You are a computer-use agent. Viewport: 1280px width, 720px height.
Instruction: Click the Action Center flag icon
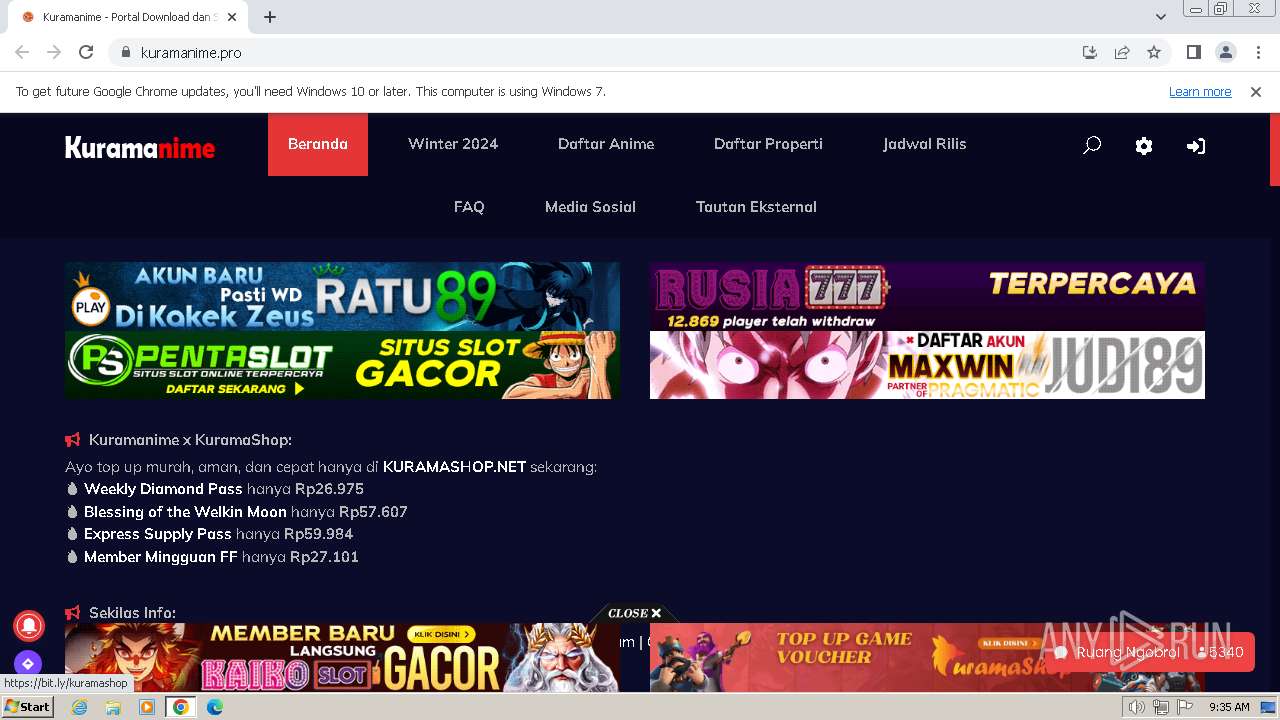click(x=1185, y=707)
